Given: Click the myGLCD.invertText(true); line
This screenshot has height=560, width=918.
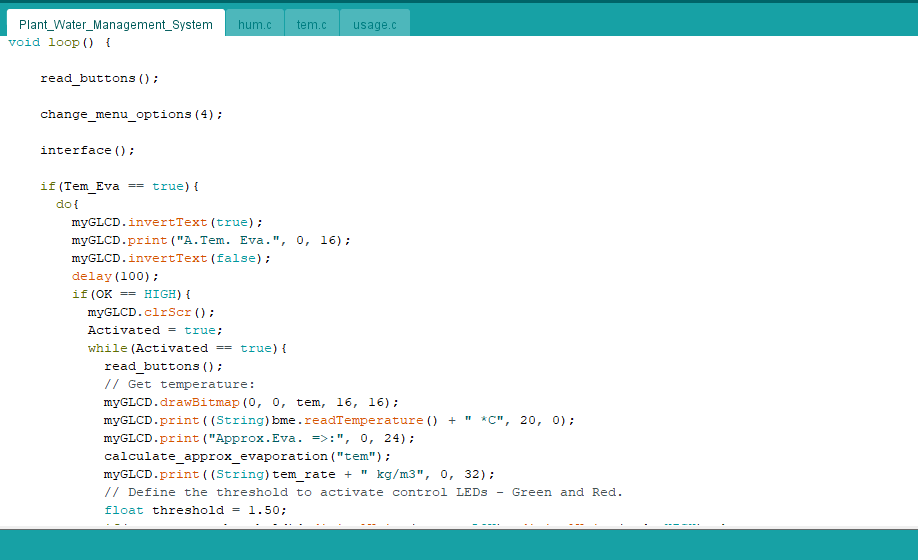Looking at the screenshot, I should pos(167,222).
